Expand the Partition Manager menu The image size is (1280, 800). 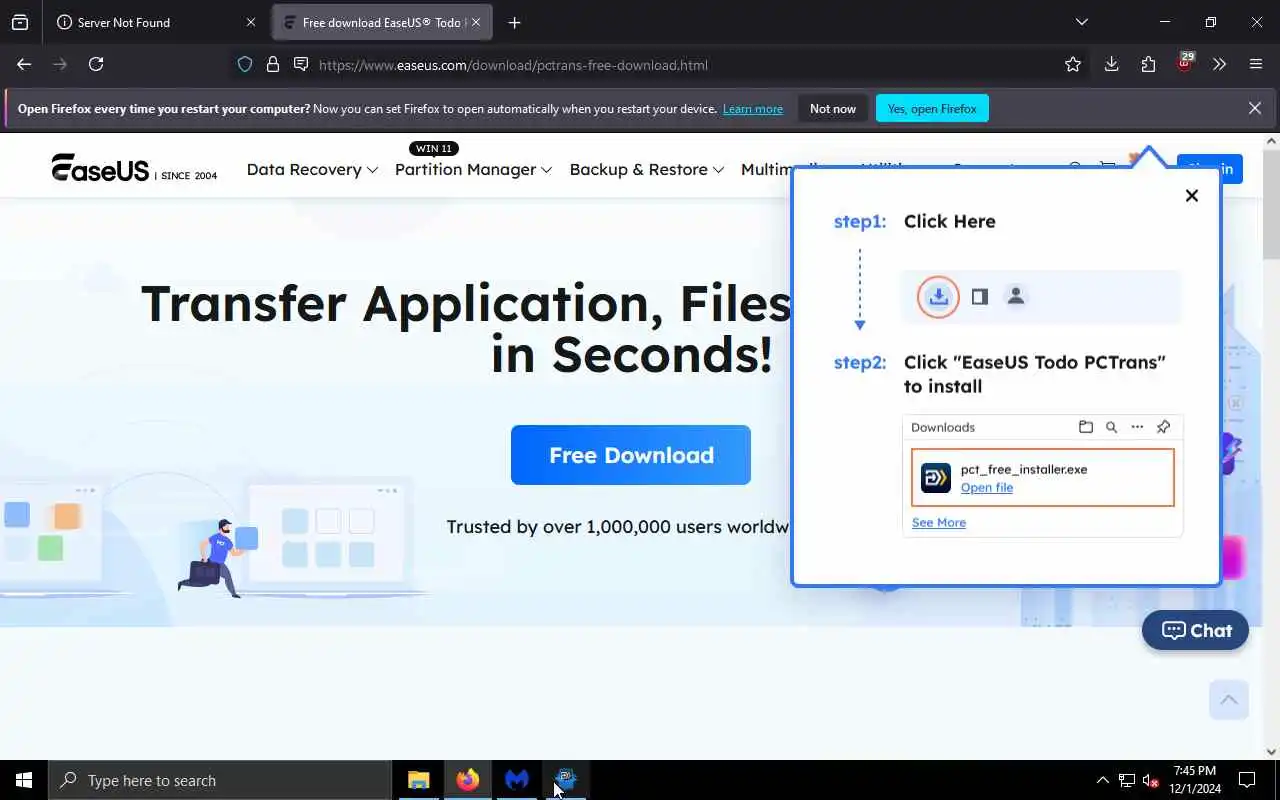[473, 170]
